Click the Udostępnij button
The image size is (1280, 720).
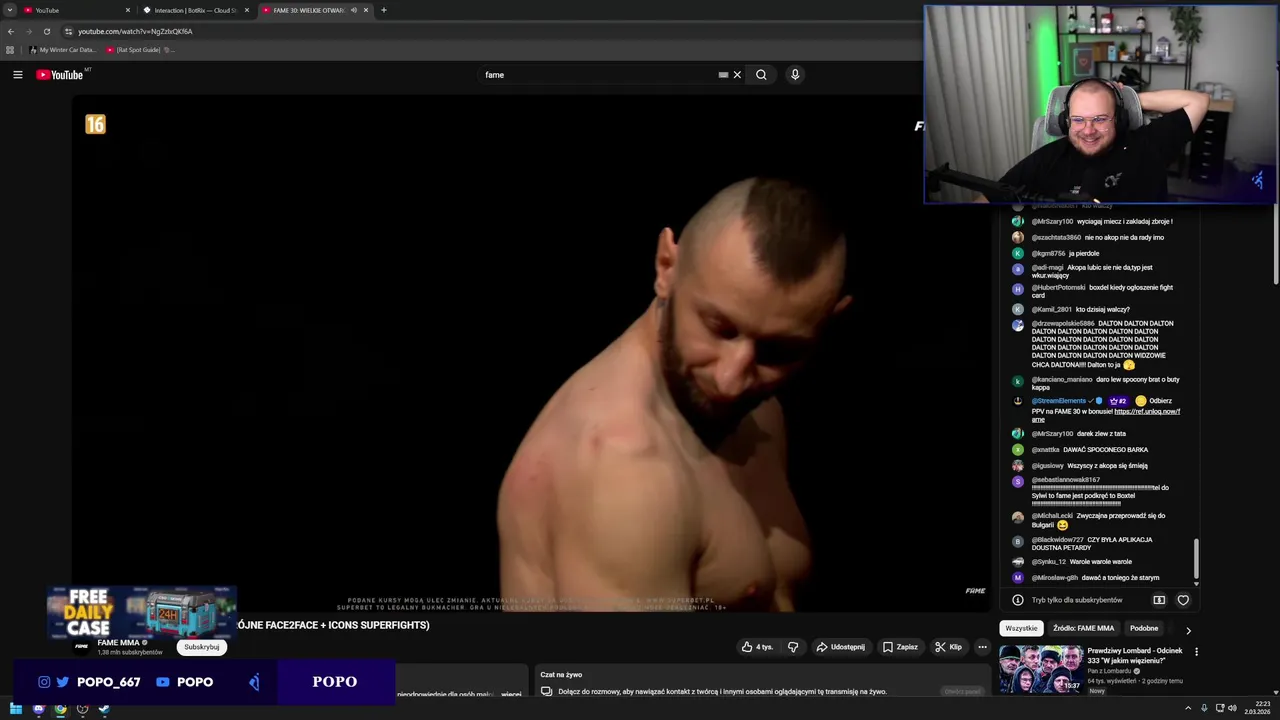tap(840, 647)
